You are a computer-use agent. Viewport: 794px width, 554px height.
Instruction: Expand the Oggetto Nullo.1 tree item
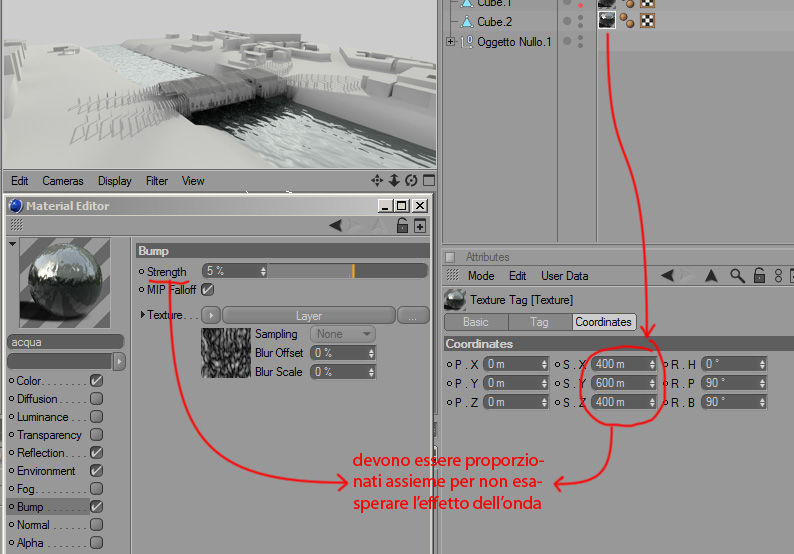(450, 42)
